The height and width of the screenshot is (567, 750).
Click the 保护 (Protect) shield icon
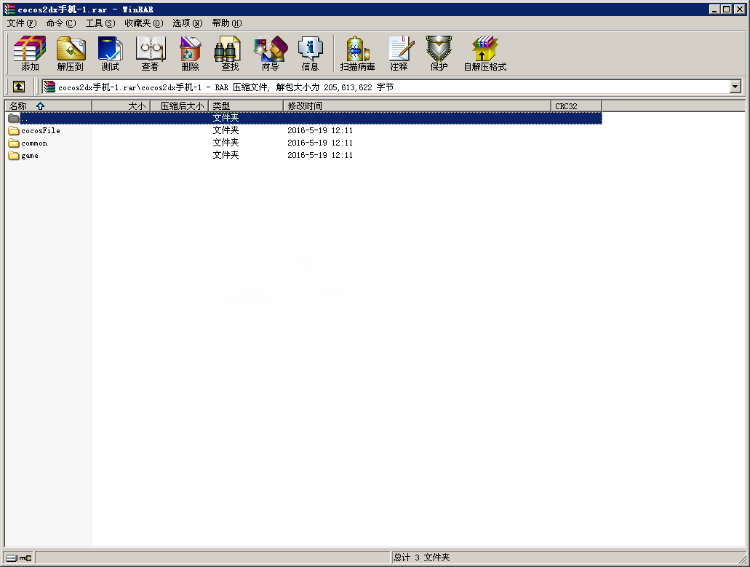click(439, 53)
